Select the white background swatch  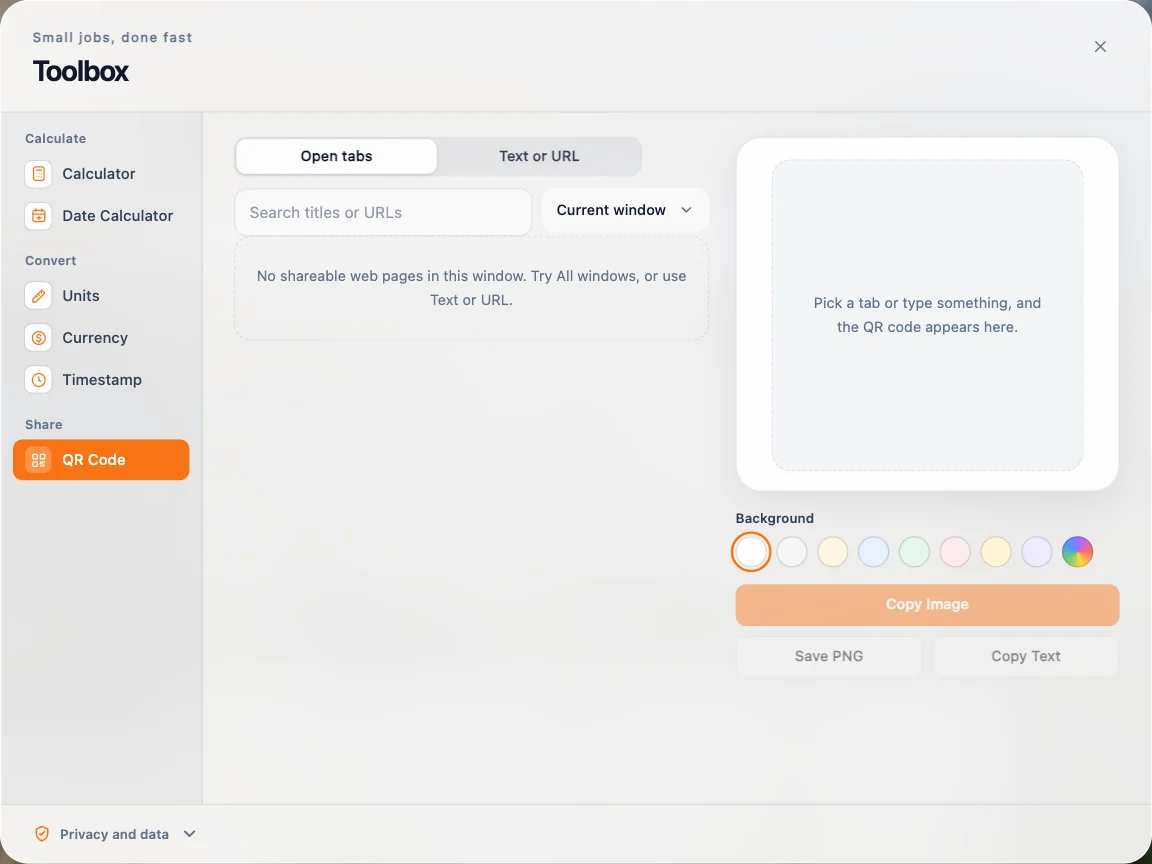751,552
